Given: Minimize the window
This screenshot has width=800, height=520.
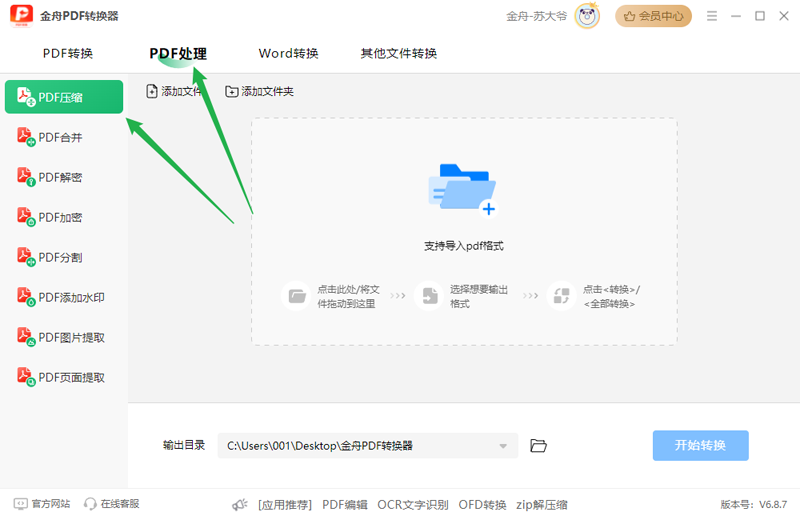Looking at the screenshot, I should click(x=736, y=16).
